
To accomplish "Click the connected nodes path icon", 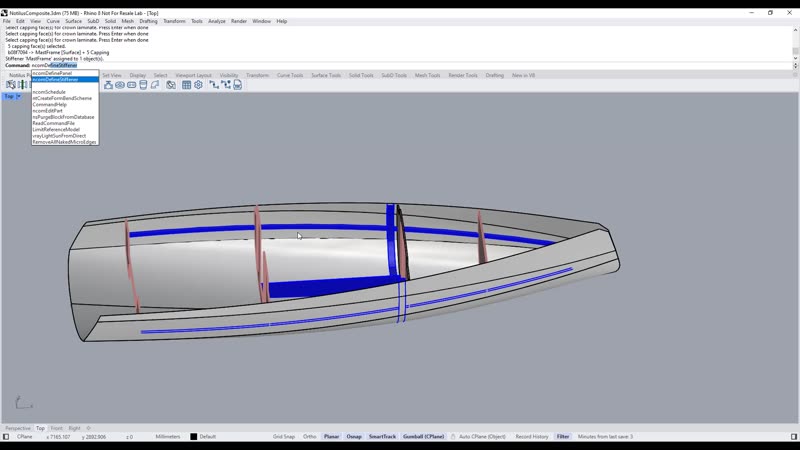I will tap(214, 85).
